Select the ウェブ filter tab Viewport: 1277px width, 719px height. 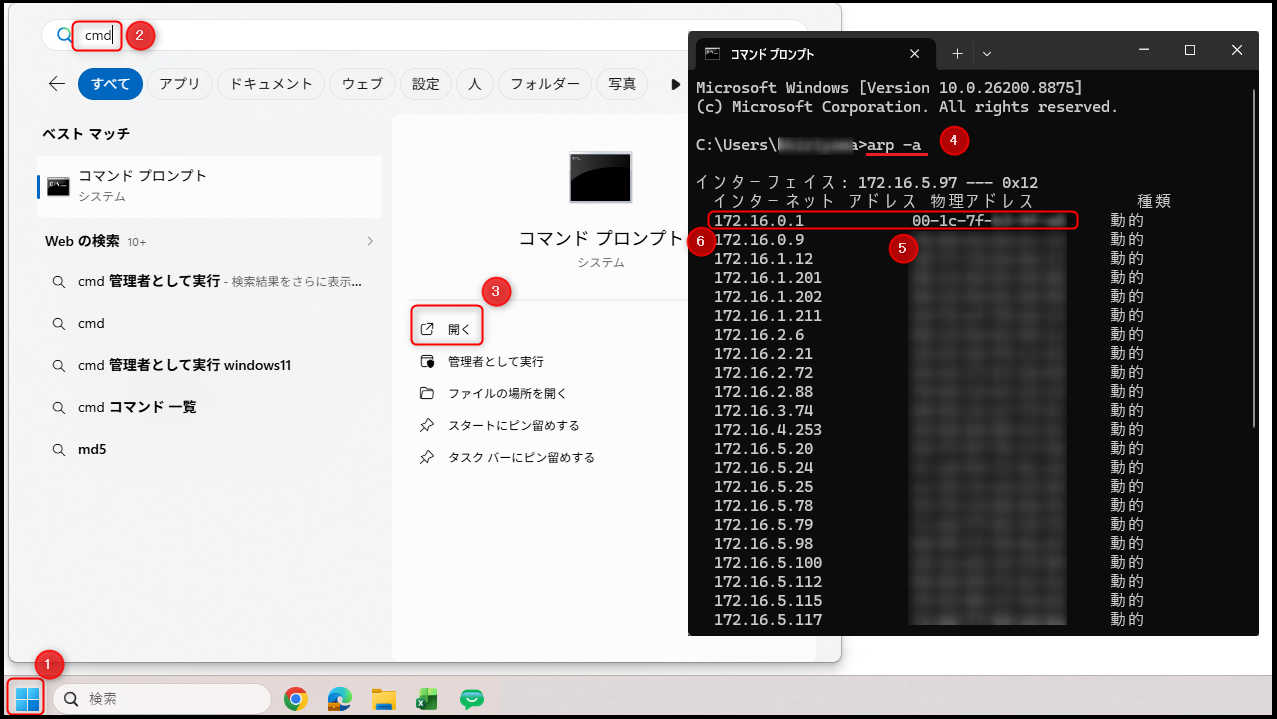pos(362,84)
